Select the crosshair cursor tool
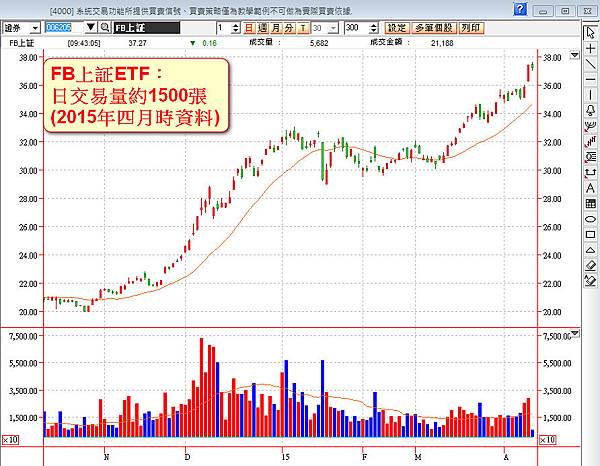This screenshot has width=600, height=466. 590,49
